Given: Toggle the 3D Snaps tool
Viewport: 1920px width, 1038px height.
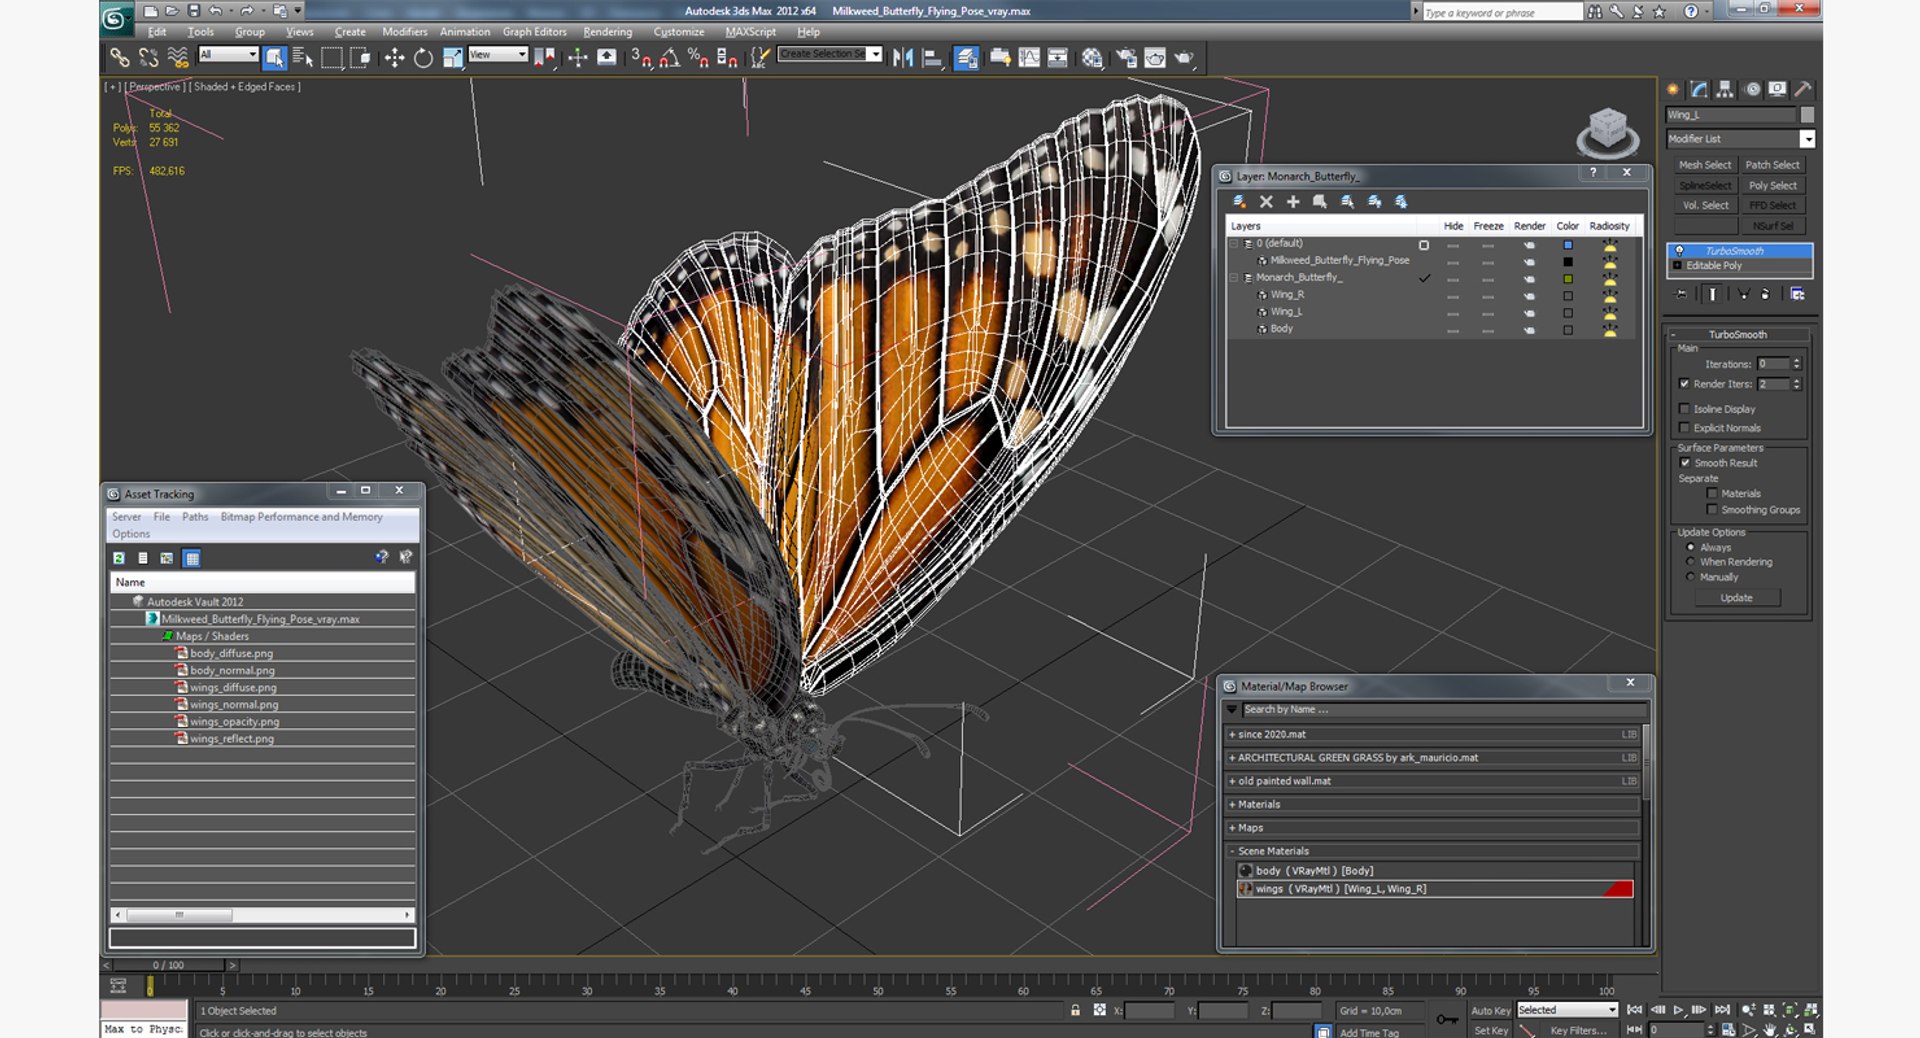Looking at the screenshot, I should click(641, 58).
